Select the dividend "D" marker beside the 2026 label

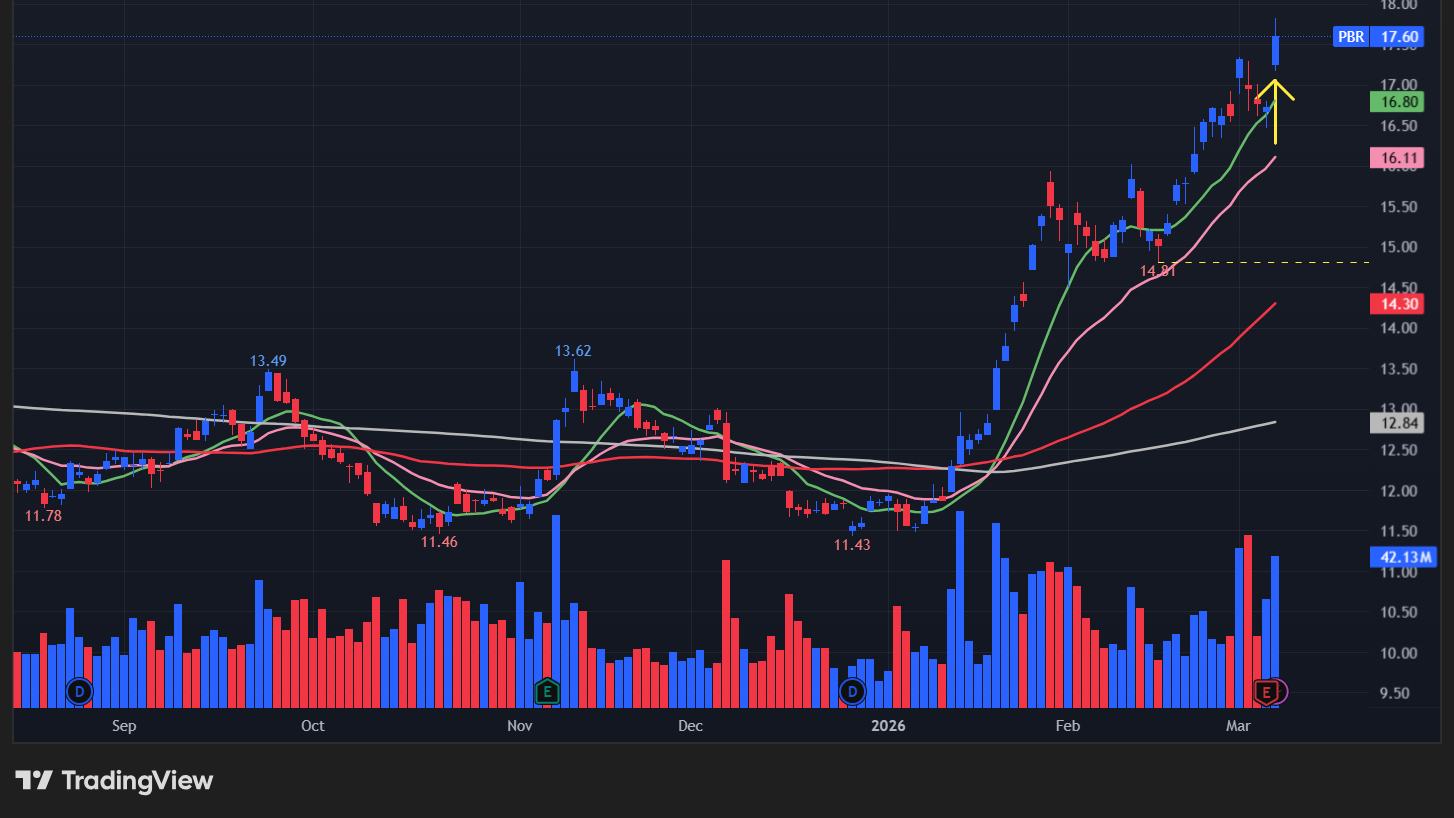[x=851, y=691]
